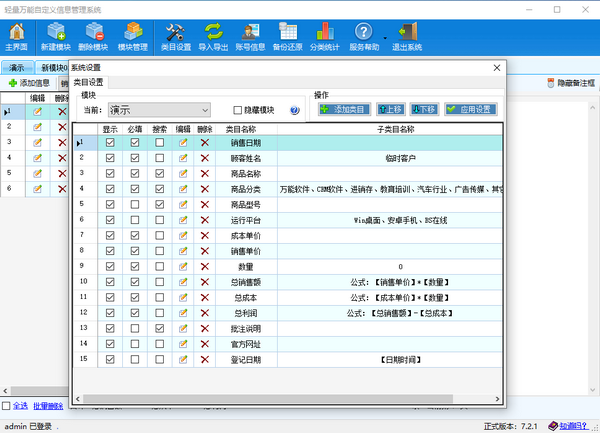
Task: Toggle the 隐藏模块 checkbox
Action: [x=237, y=110]
